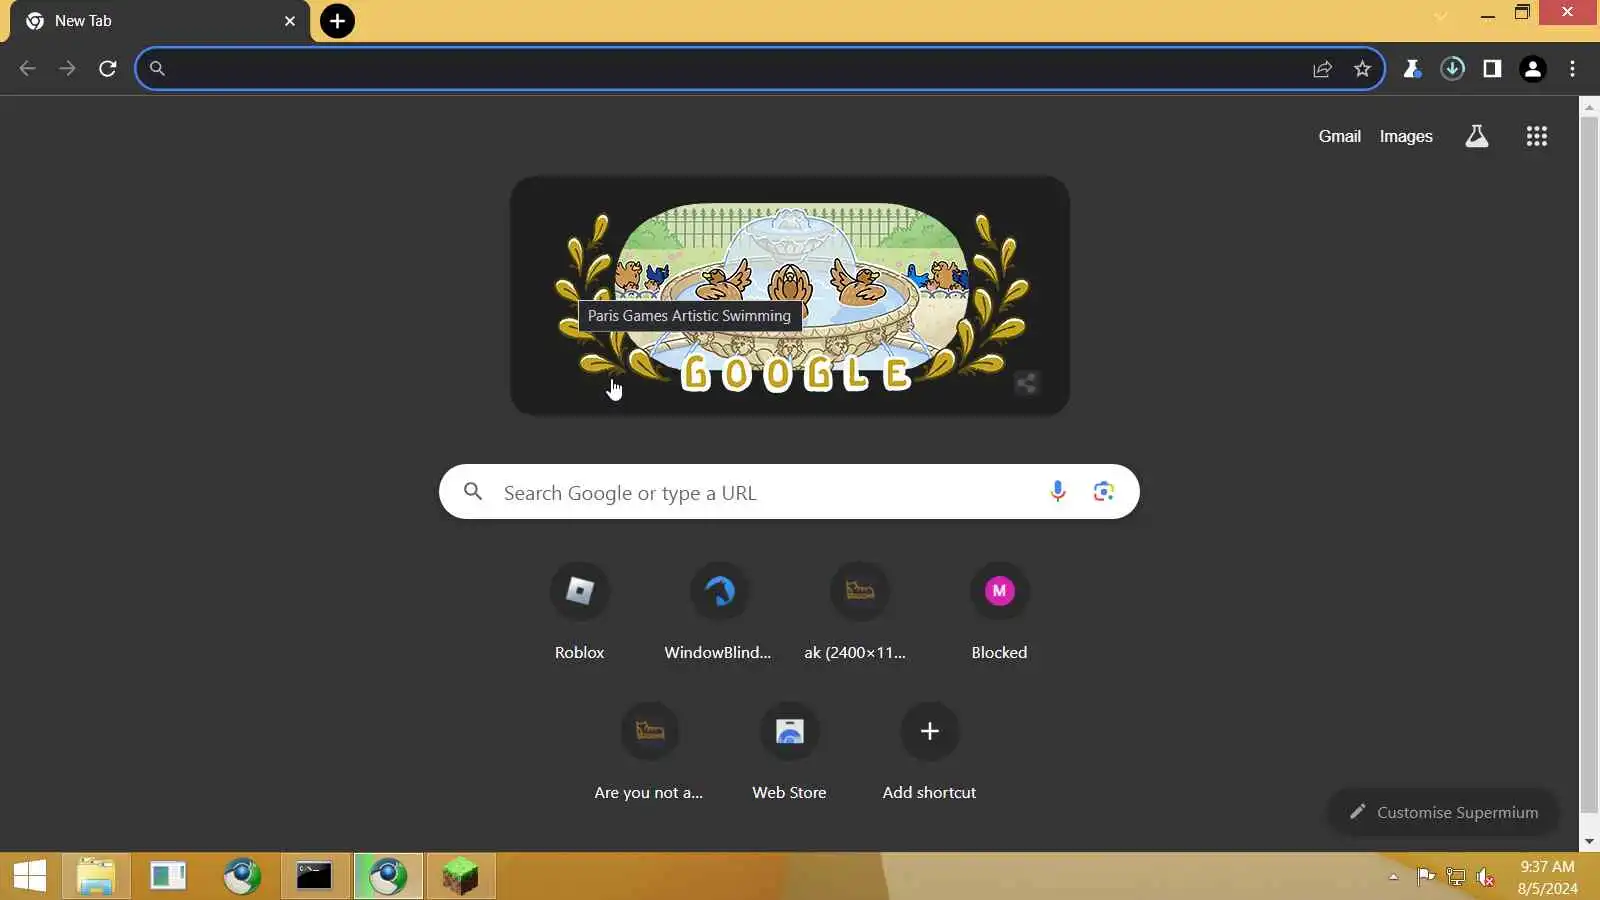Image resolution: width=1600 pixels, height=900 pixels.
Task: Open the muted volume tray icon
Action: [1486, 877]
